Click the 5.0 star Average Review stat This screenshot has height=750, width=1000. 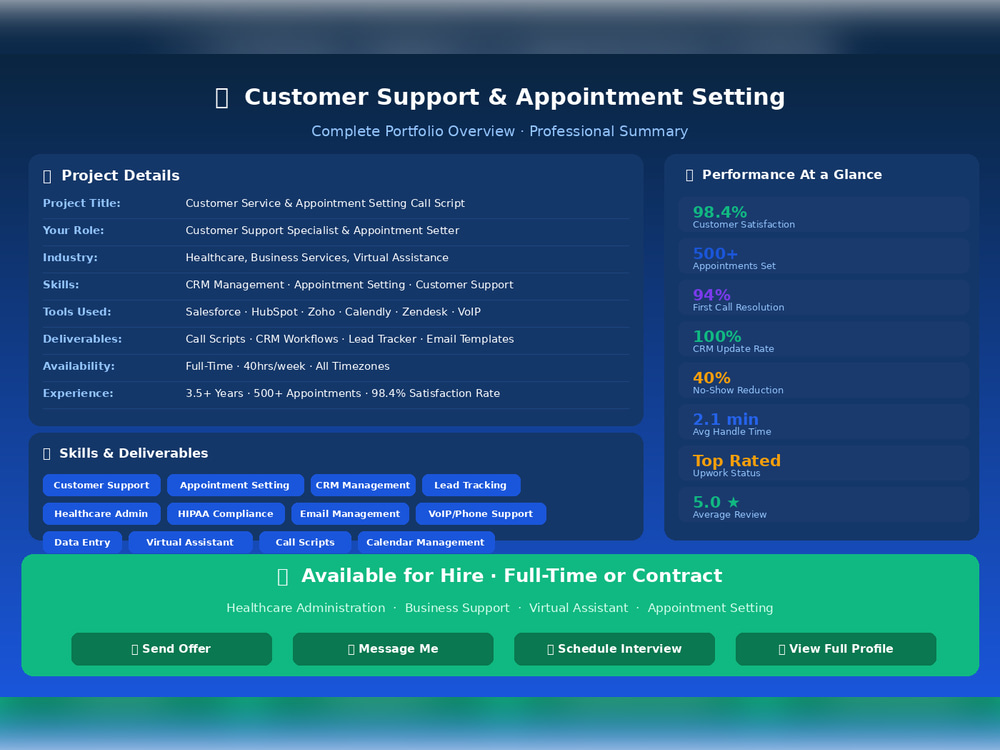point(823,506)
